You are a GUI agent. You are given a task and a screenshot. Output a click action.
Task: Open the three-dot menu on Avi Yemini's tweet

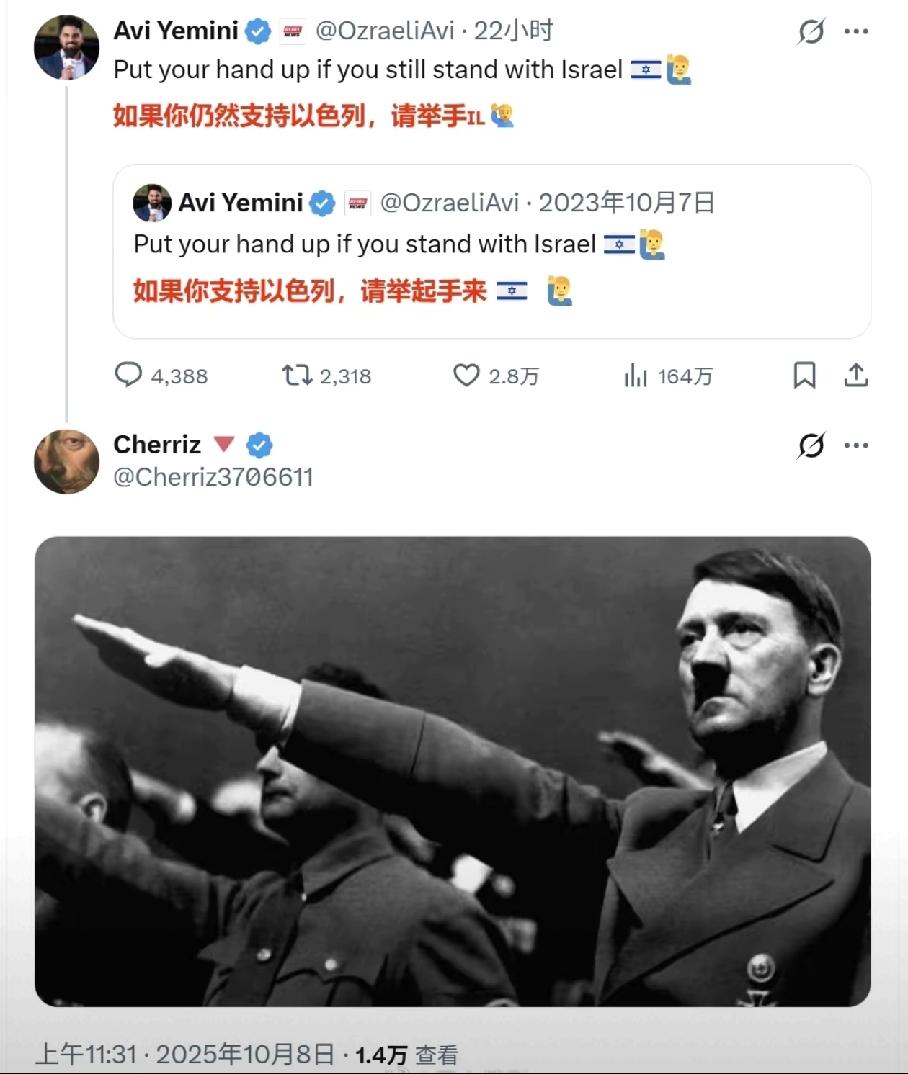click(x=856, y=32)
